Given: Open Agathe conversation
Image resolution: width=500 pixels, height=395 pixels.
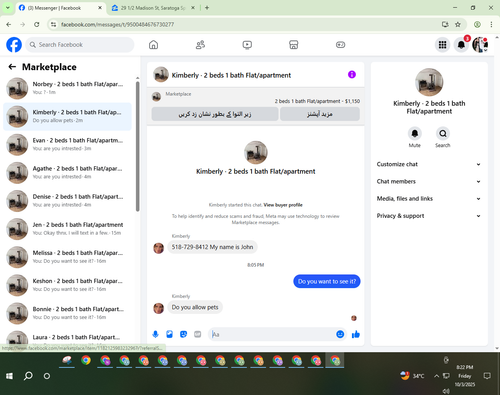Looking at the screenshot, I should pyautogui.click(x=67, y=173).
